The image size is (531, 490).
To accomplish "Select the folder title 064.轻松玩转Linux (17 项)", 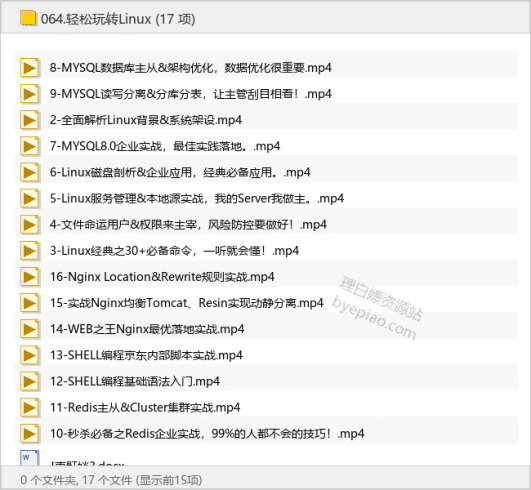I will coord(118,19).
